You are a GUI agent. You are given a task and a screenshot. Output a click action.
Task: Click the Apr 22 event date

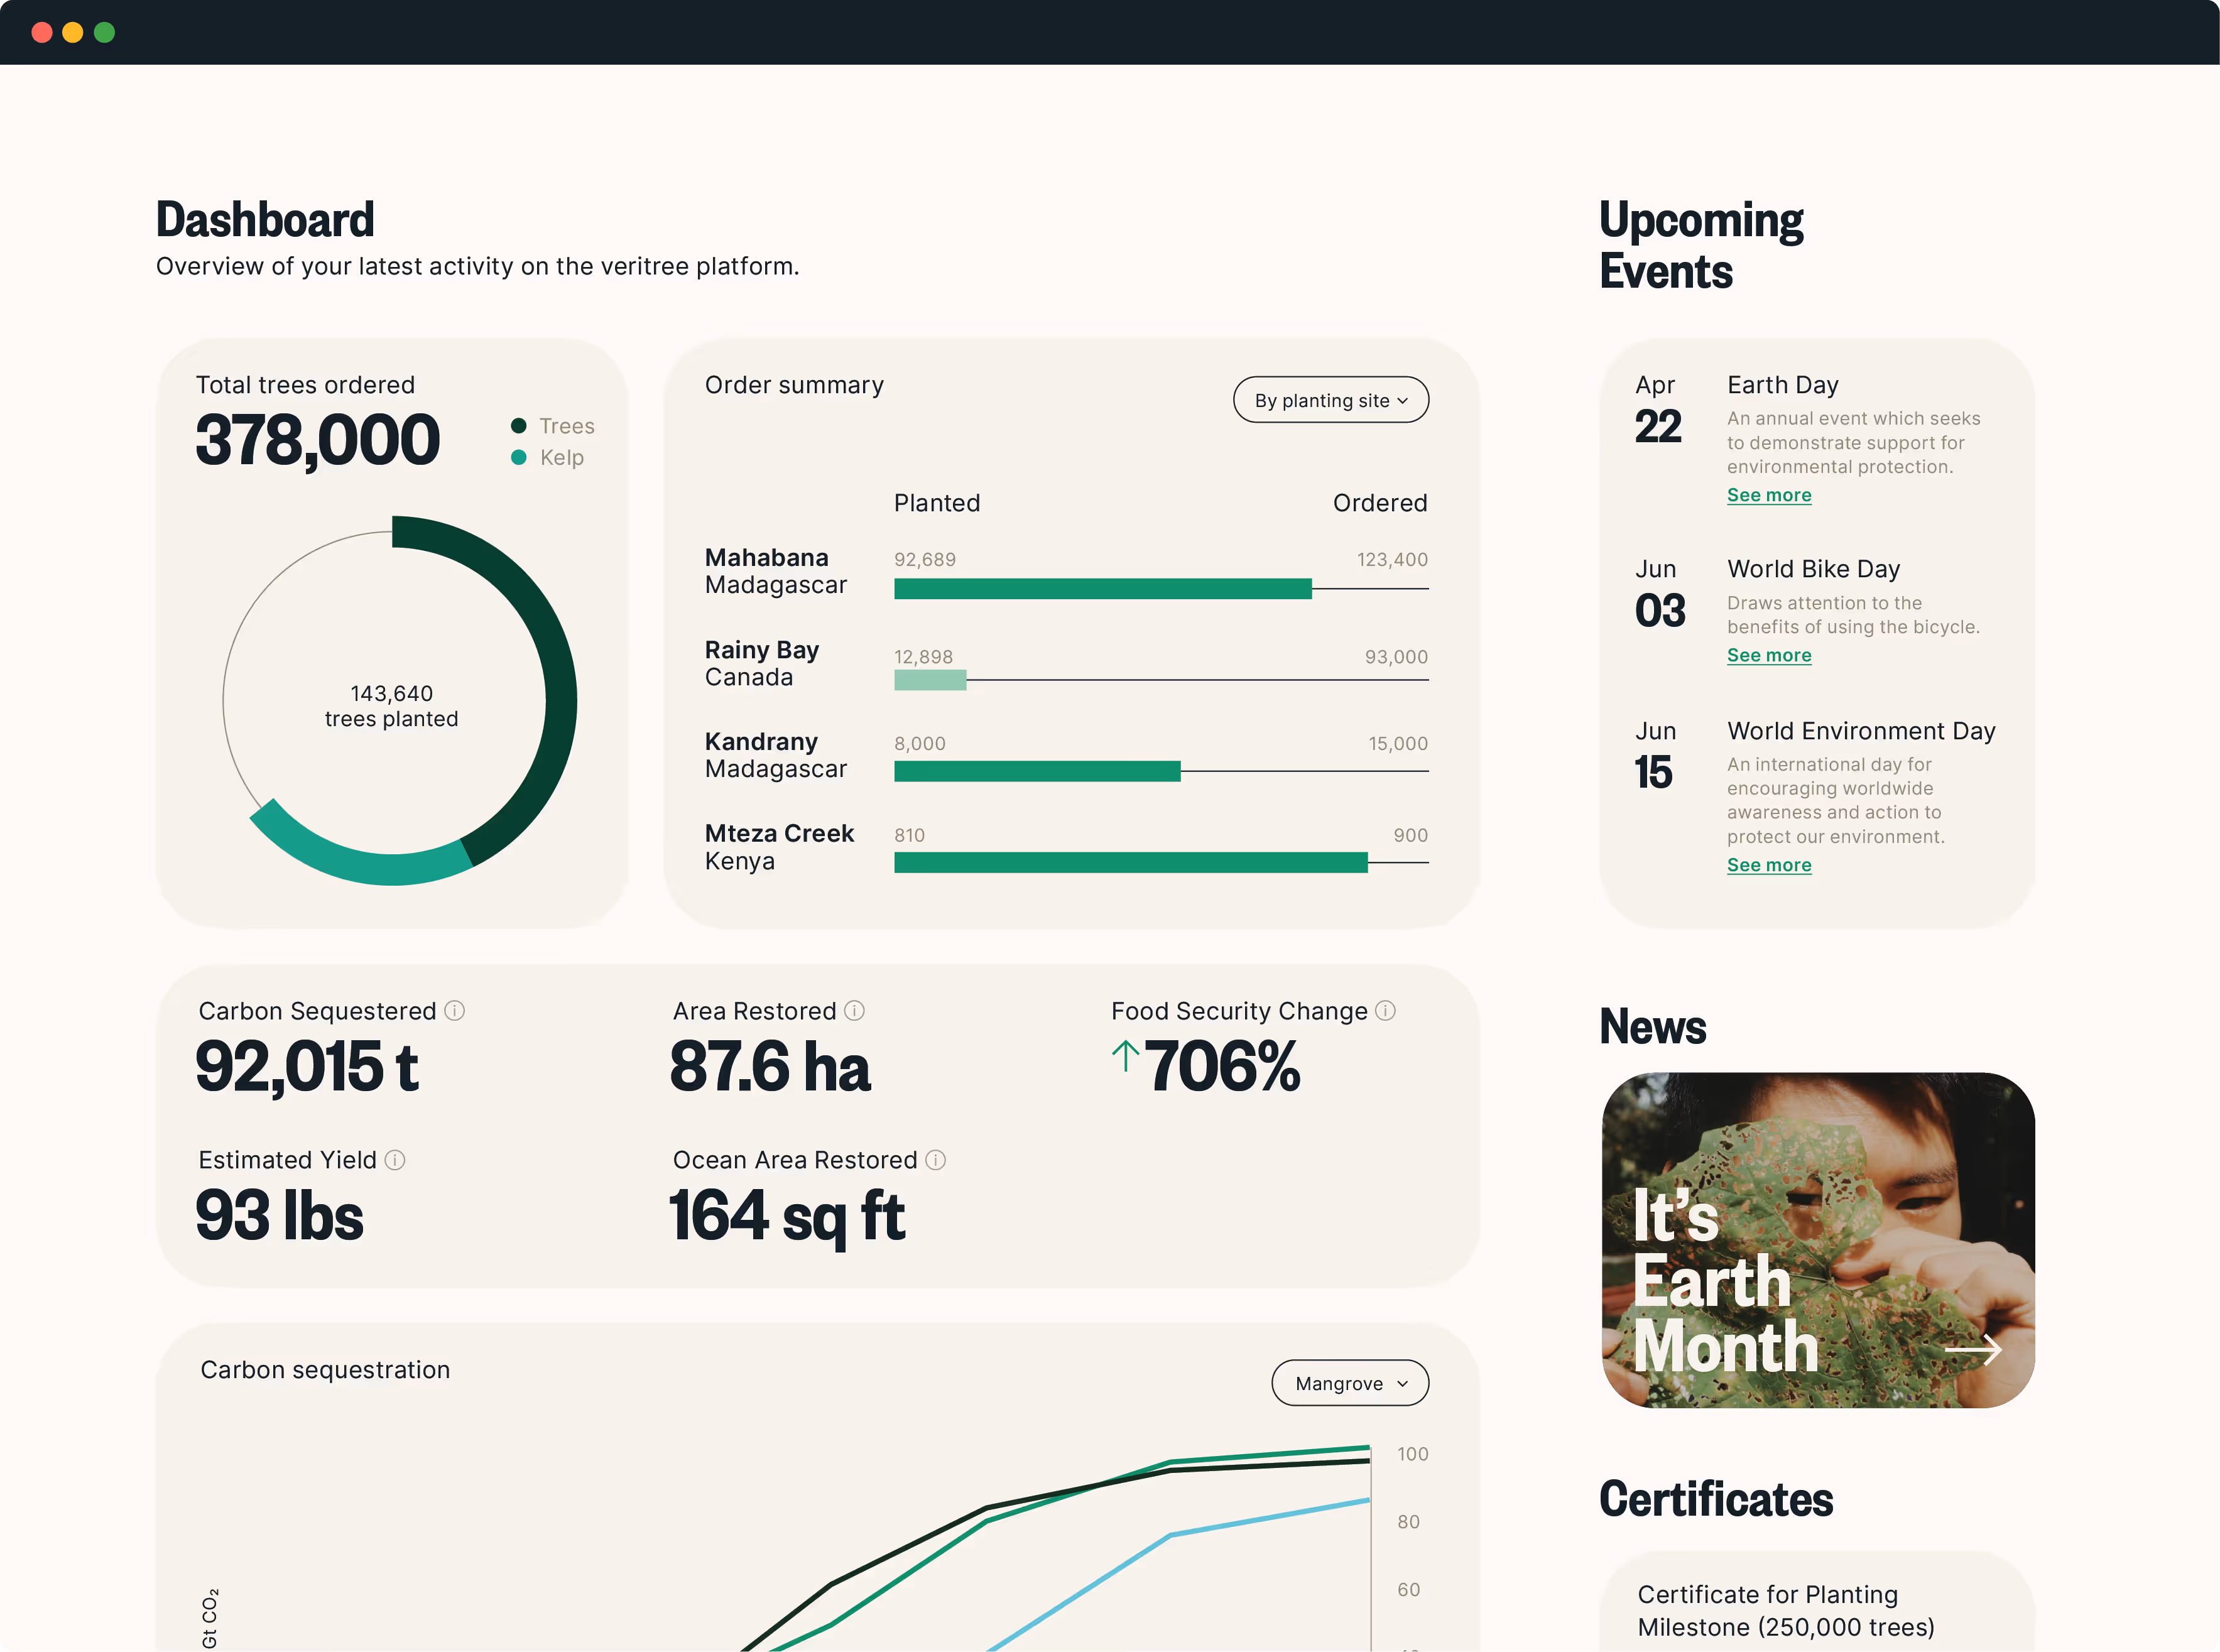pos(1658,410)
